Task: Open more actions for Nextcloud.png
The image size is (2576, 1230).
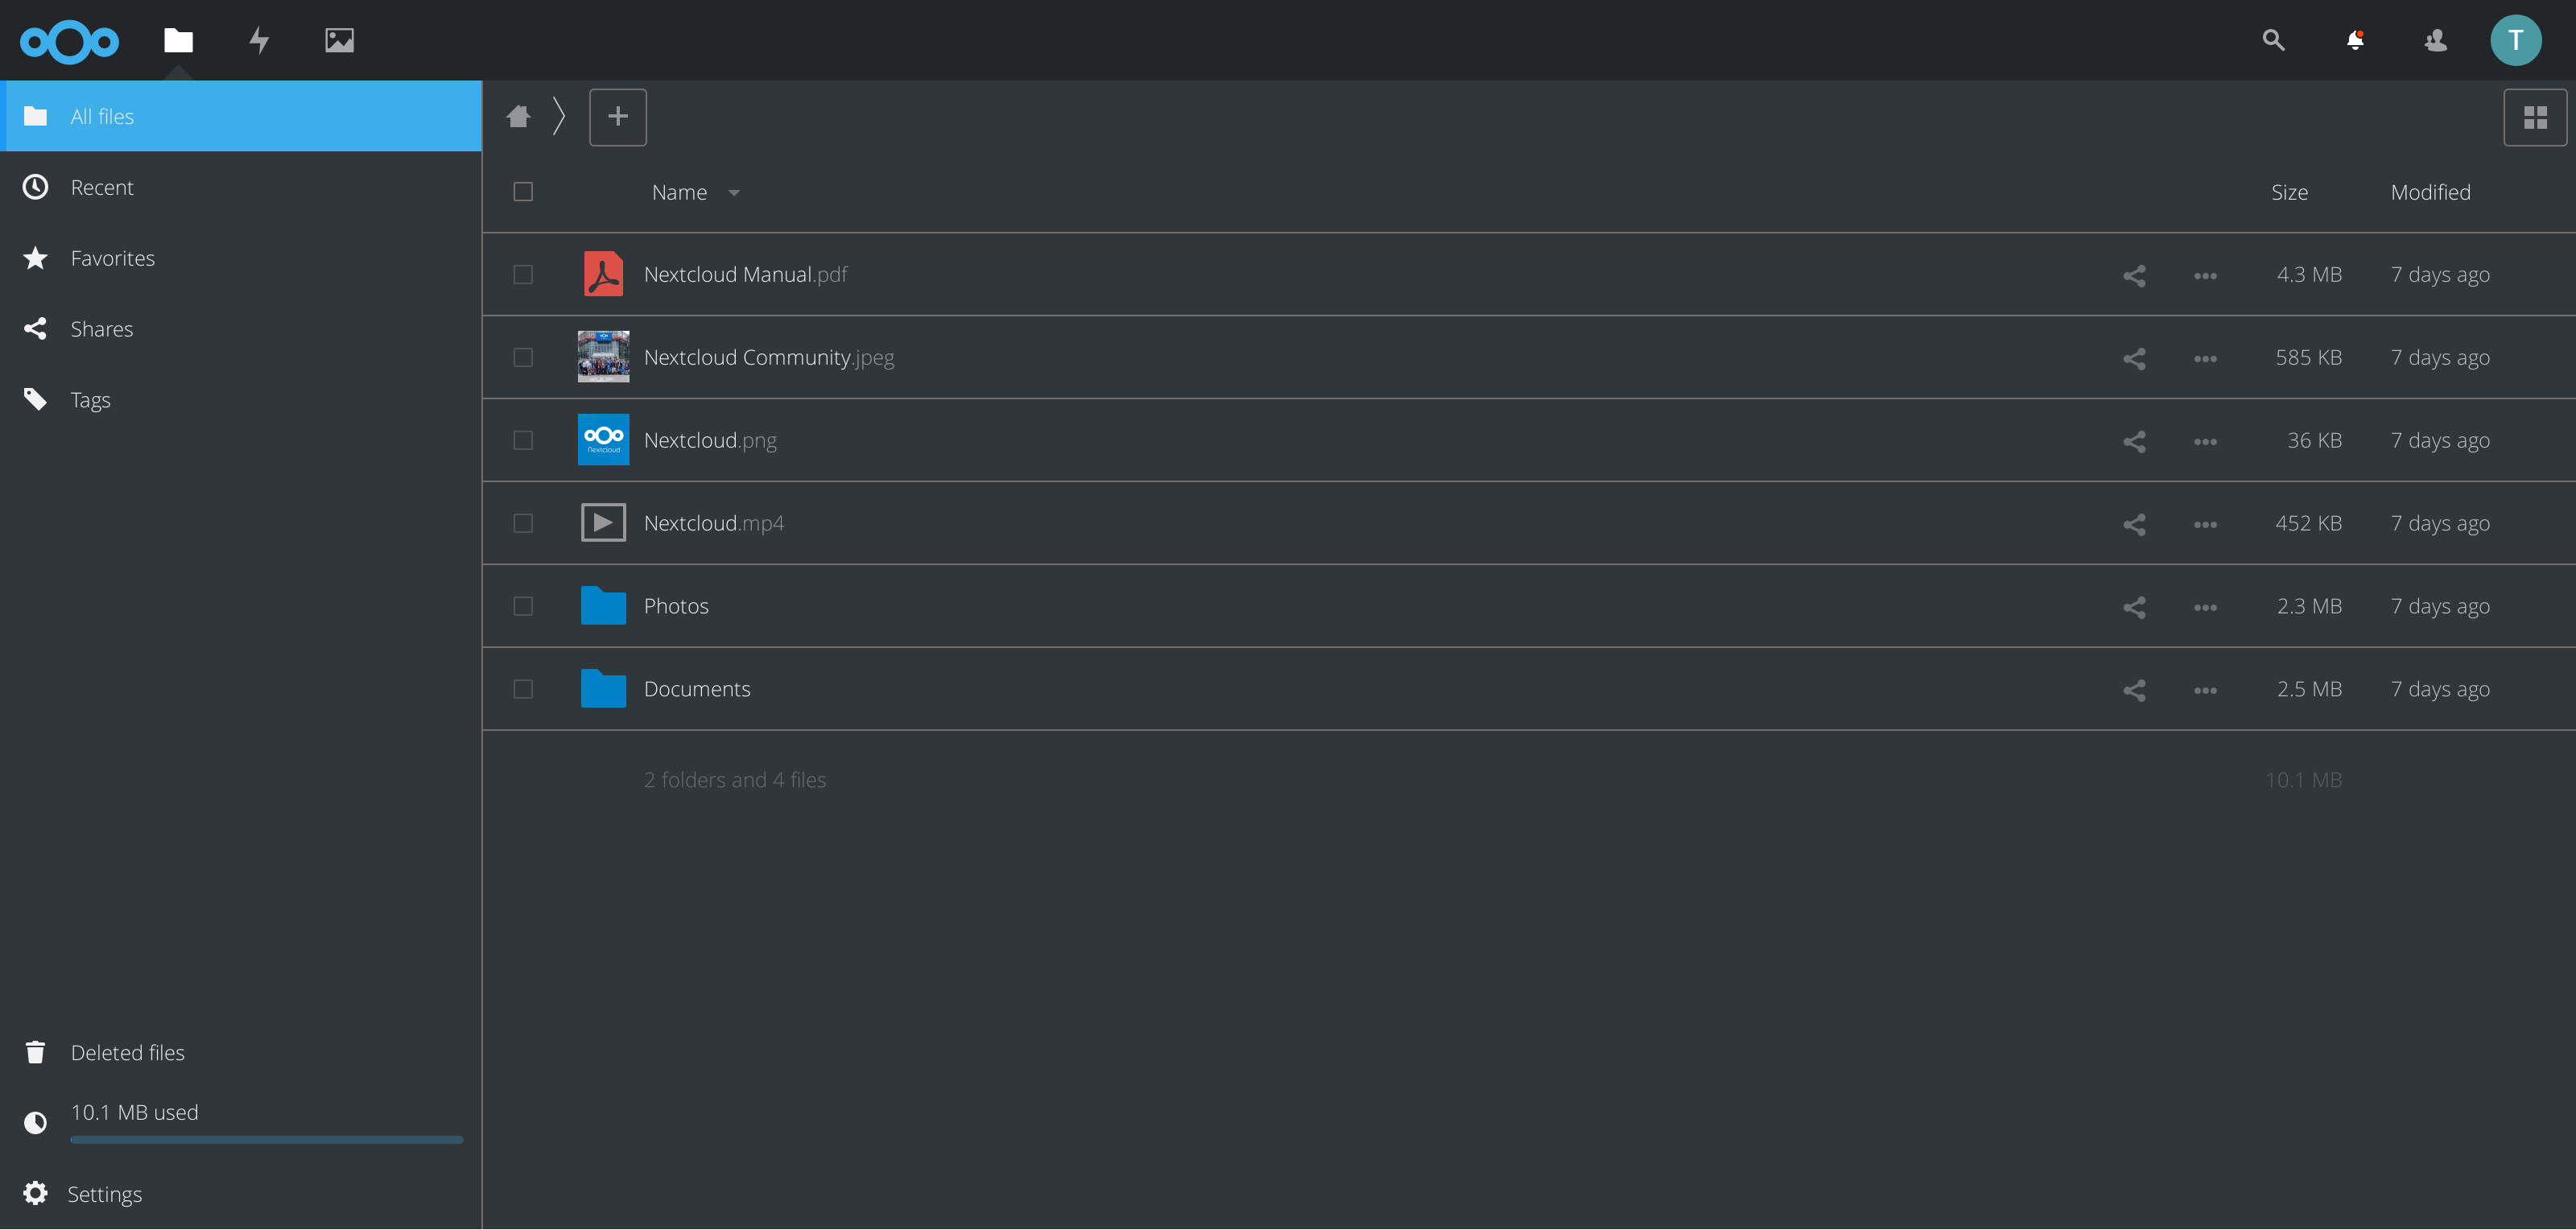Action: 2205,442
